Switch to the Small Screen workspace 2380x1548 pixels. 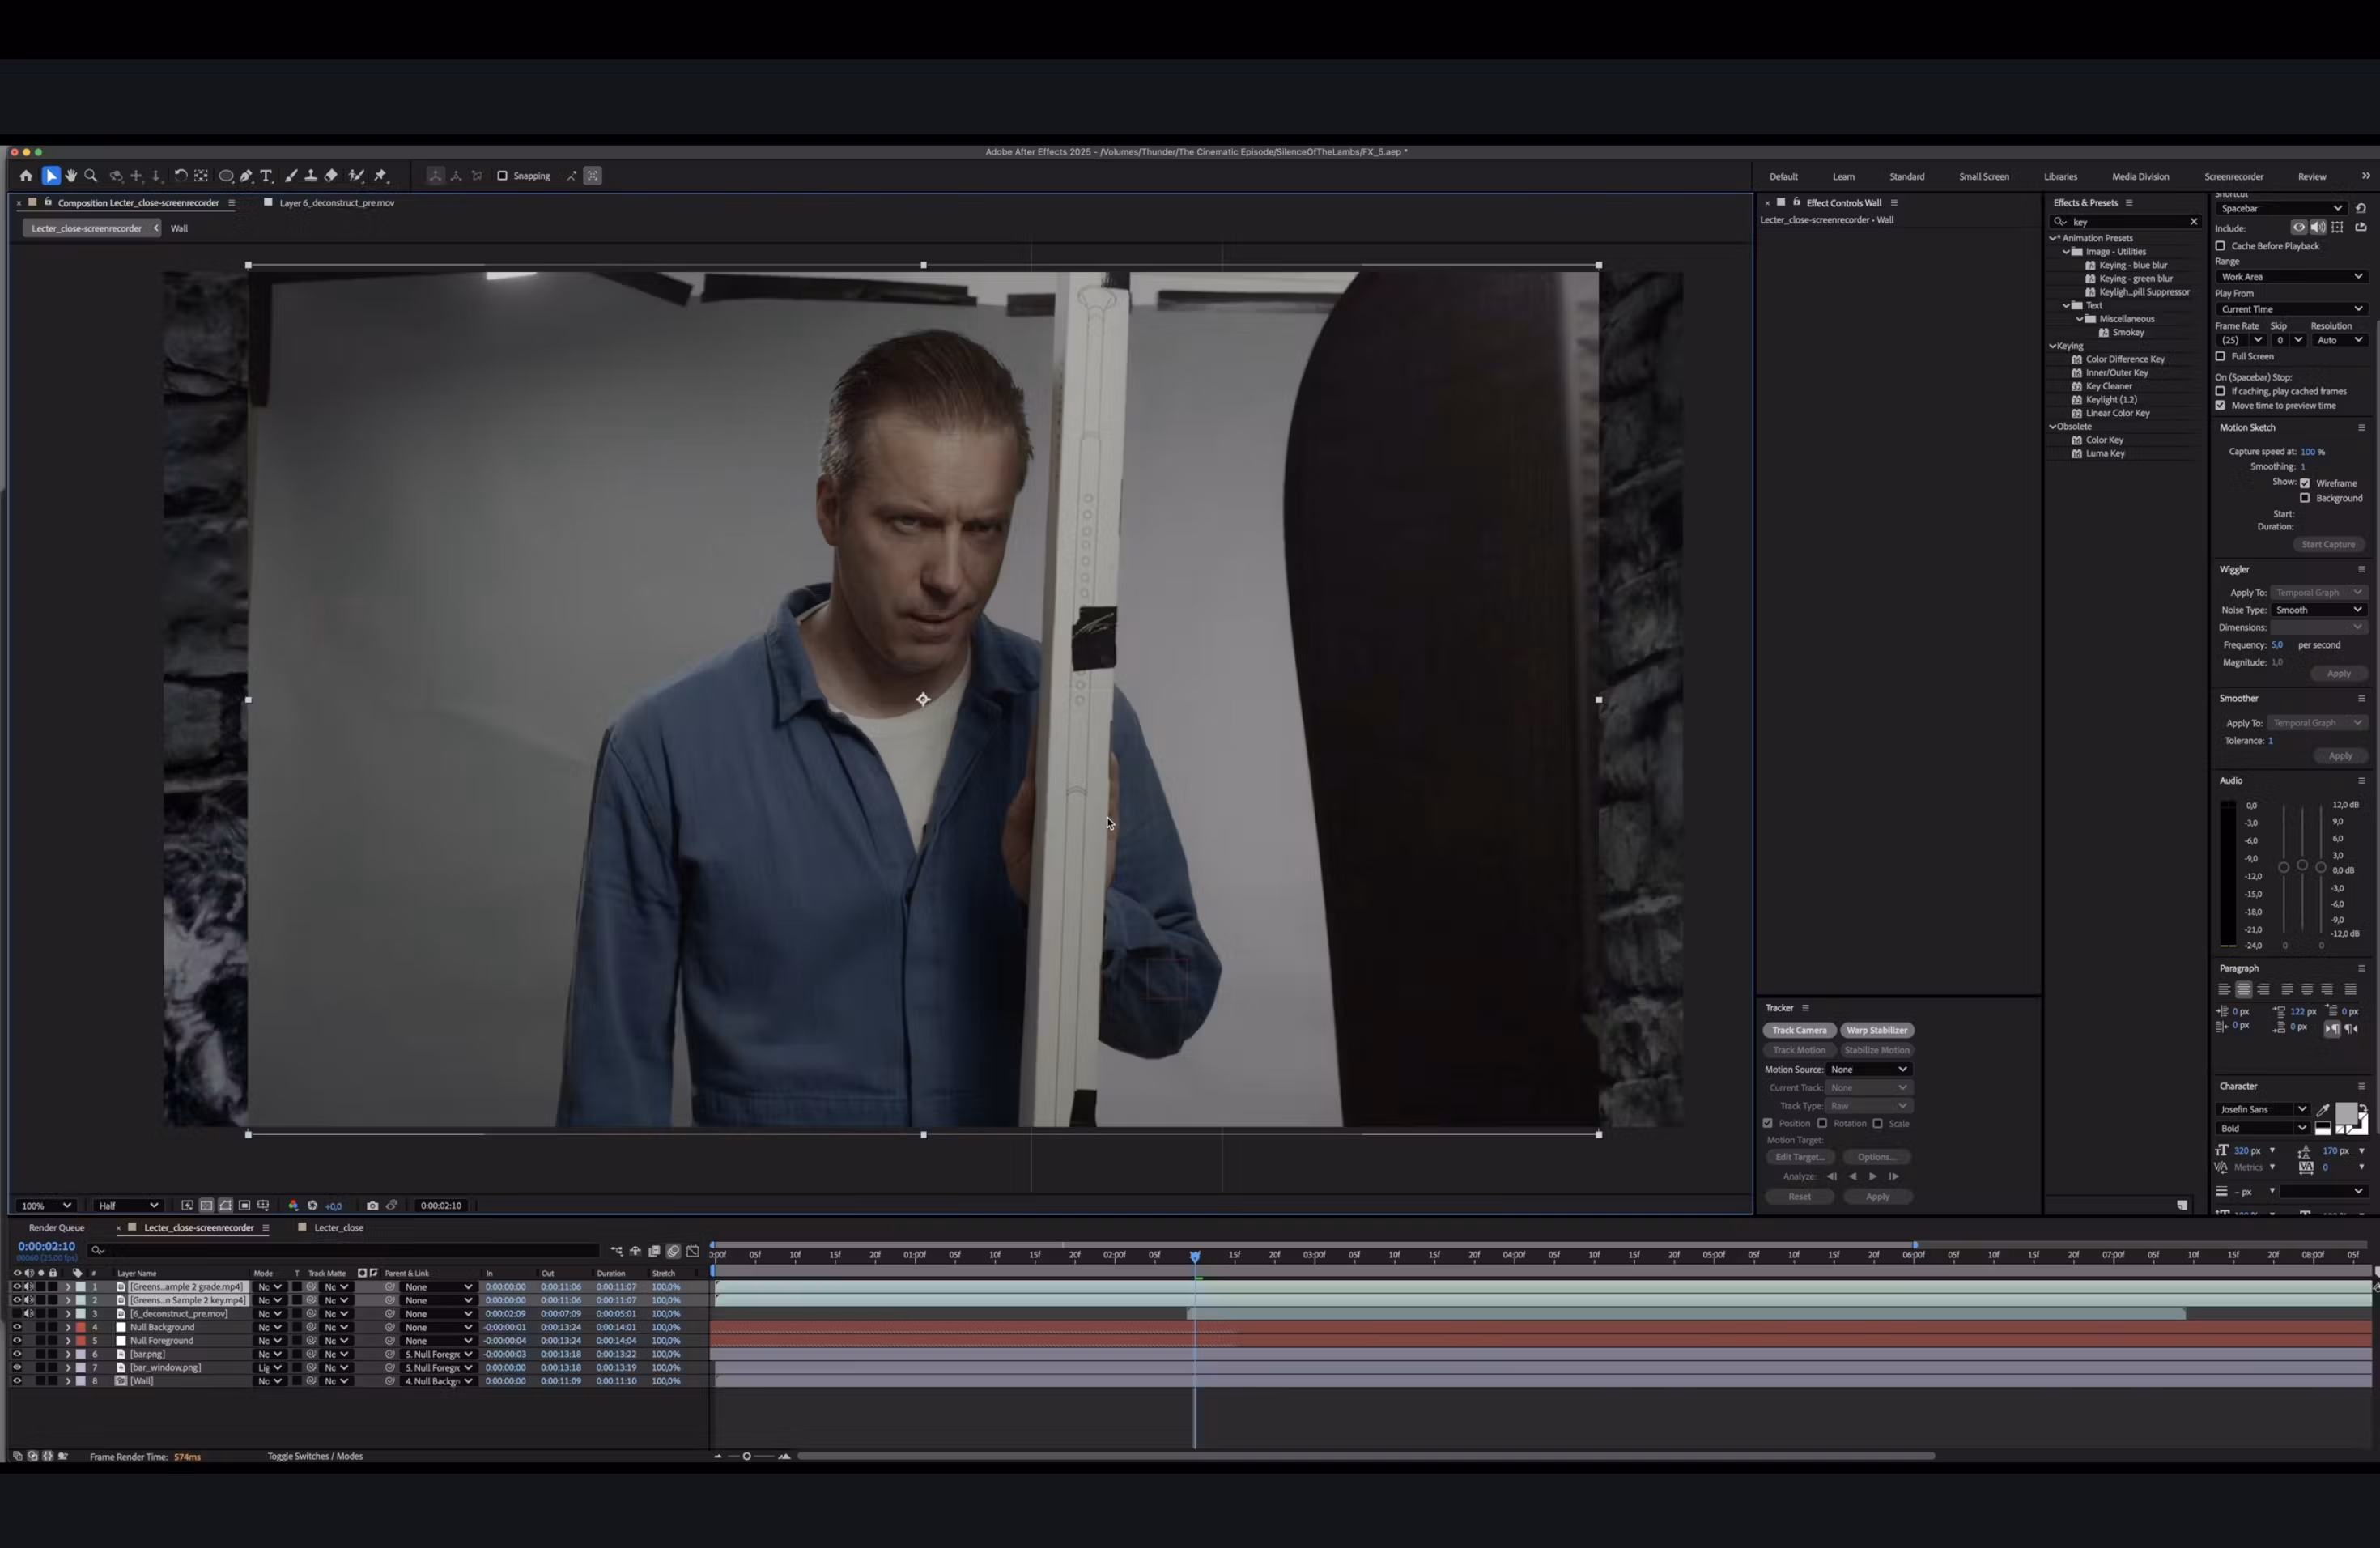(1984, 177)
